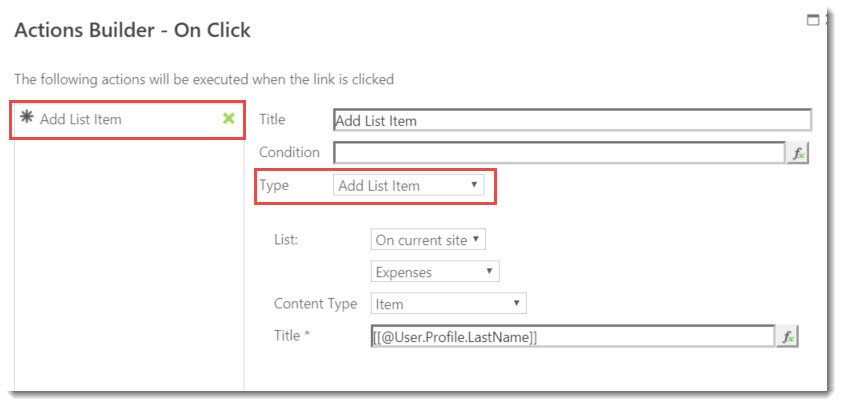Screen dimensions: 842x406
Task: Open the Expenses list dropdown
Action: pos(435,271)
